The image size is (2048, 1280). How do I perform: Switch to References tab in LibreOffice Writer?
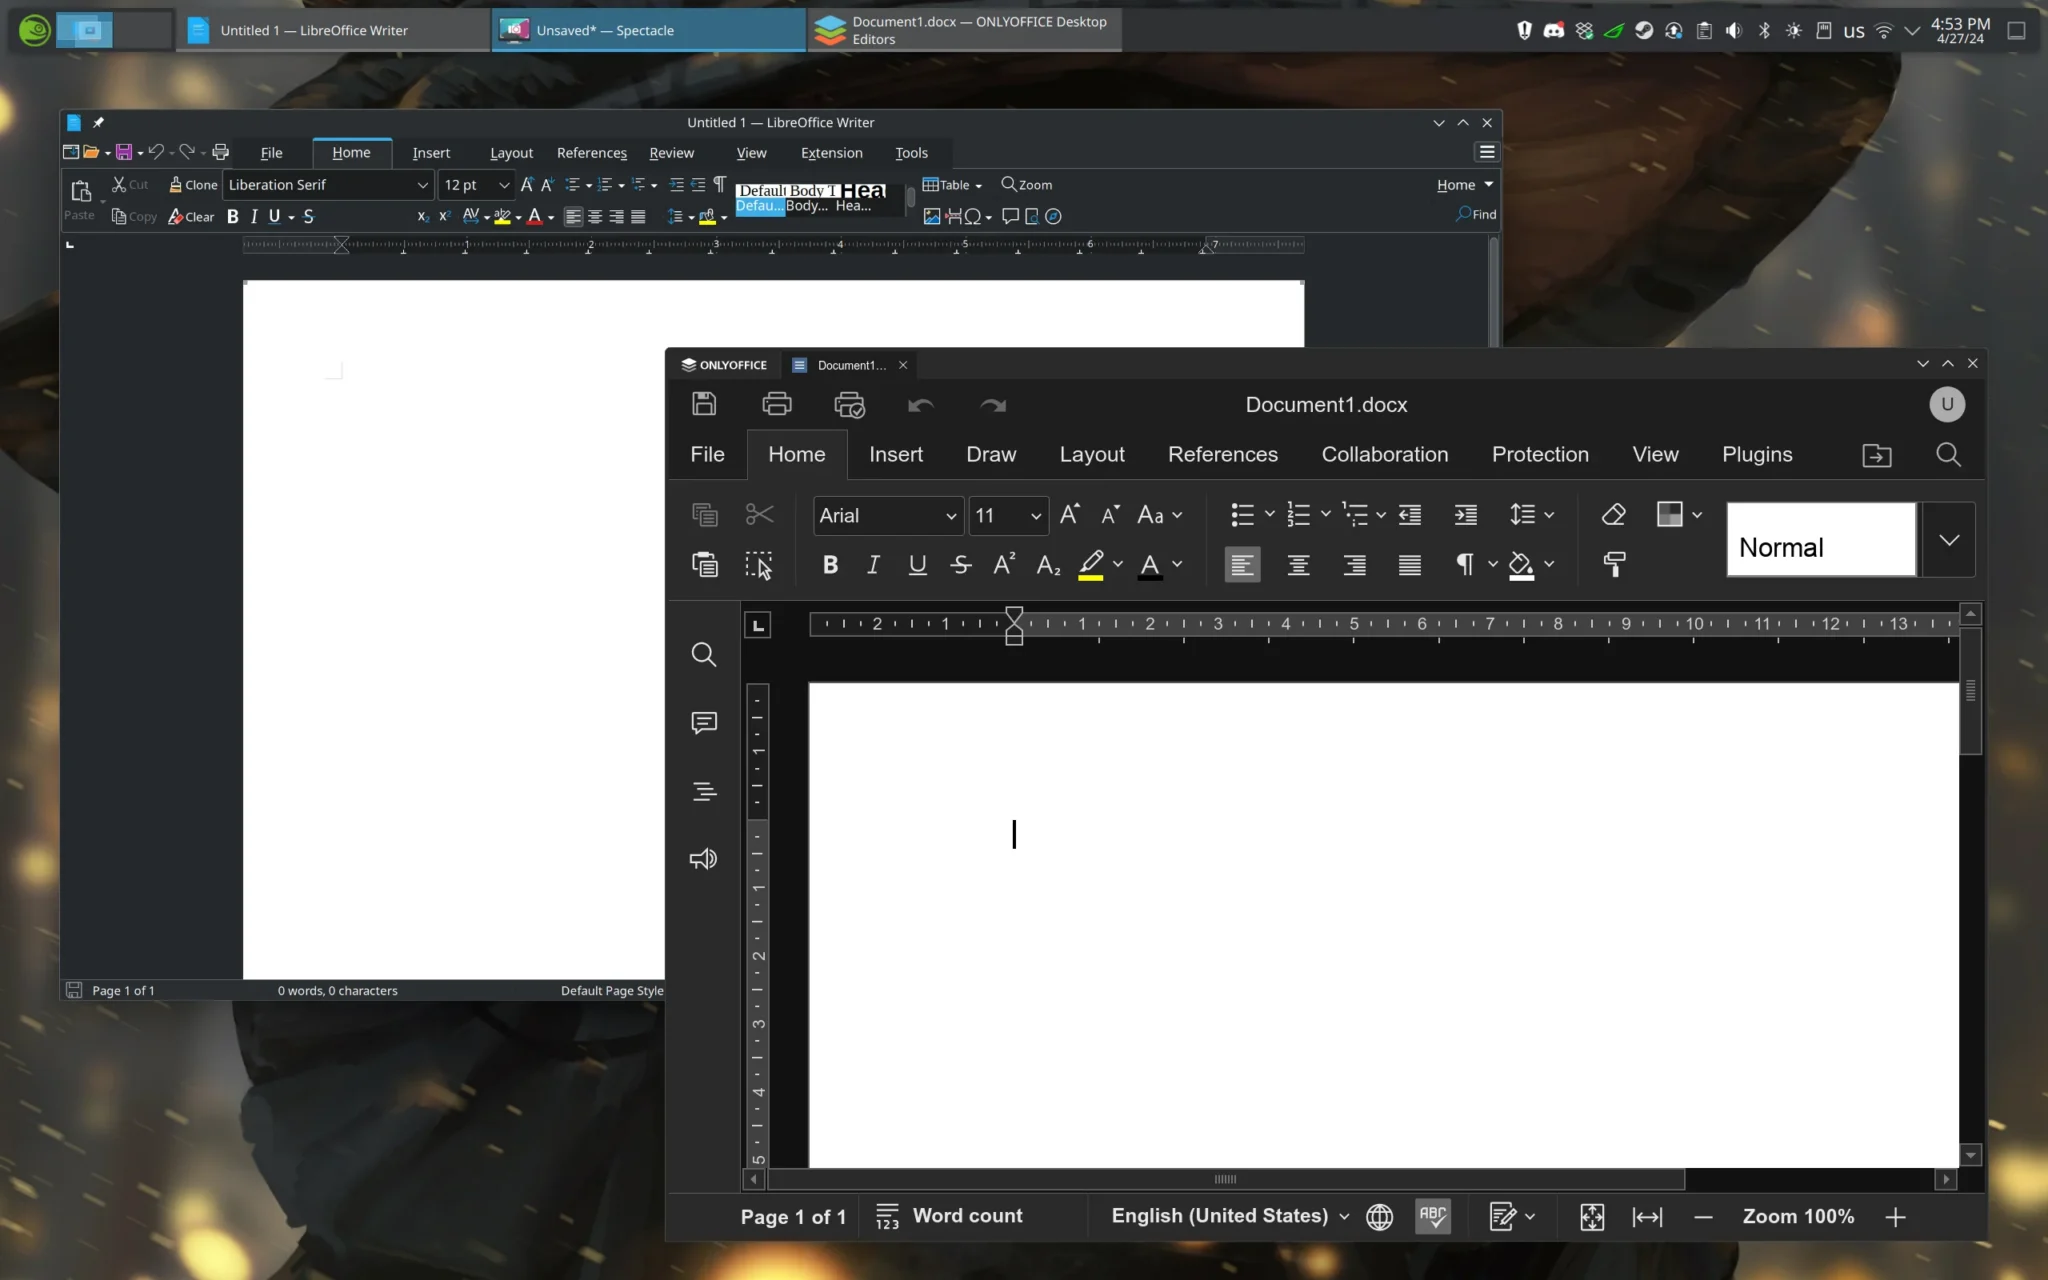592,153
